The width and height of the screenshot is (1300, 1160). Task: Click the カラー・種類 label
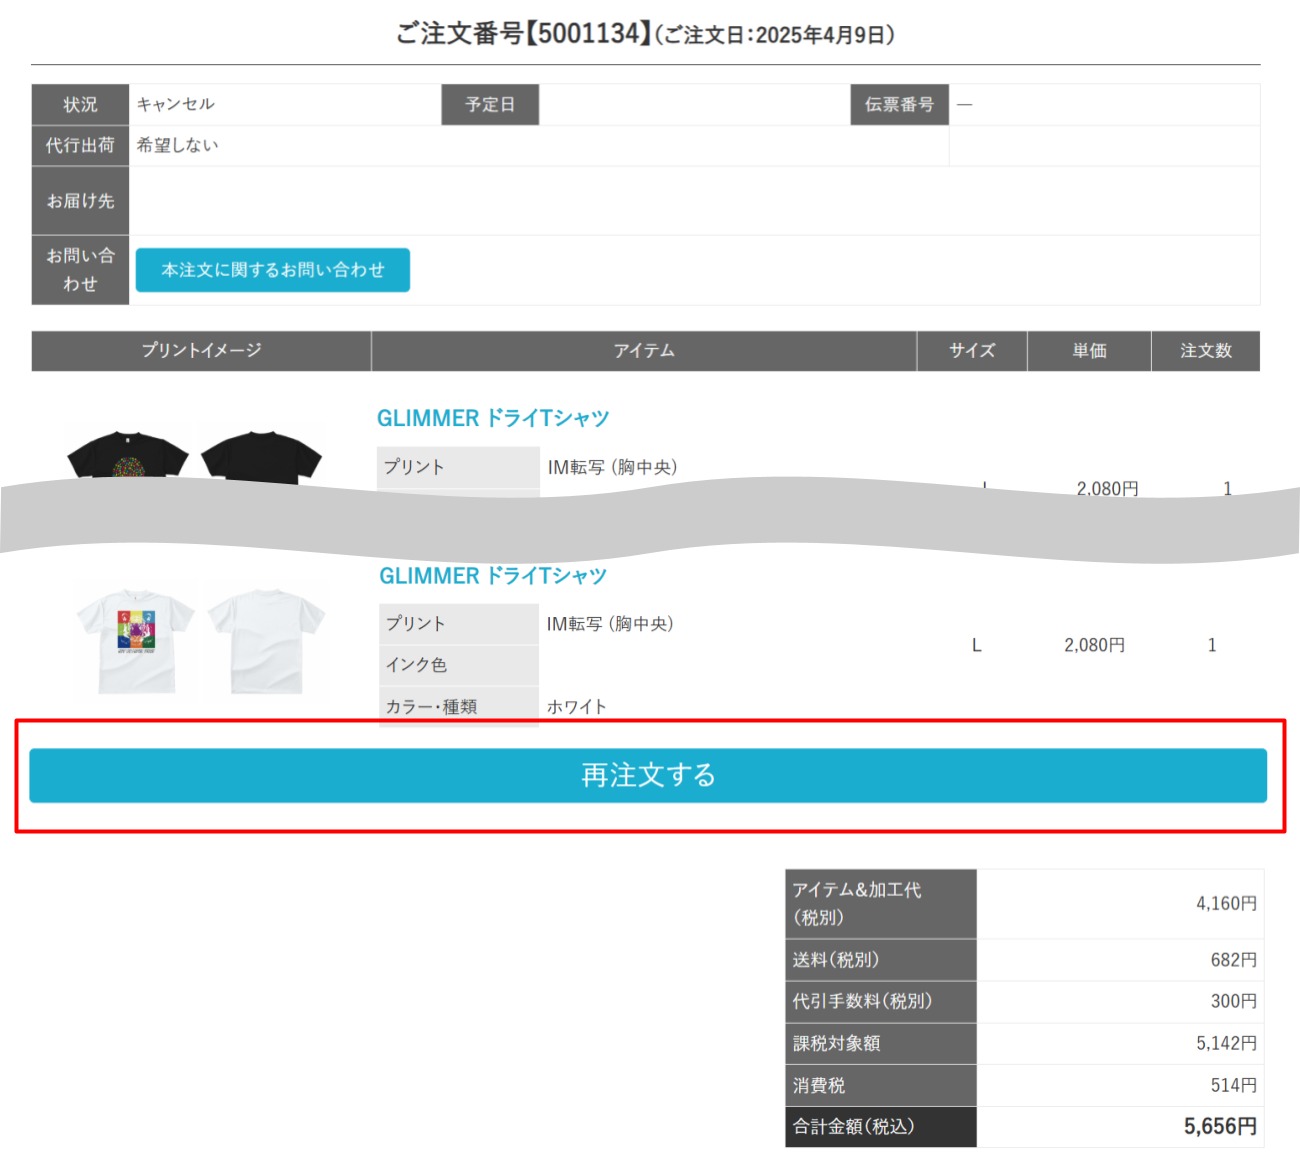pos(432,707)
